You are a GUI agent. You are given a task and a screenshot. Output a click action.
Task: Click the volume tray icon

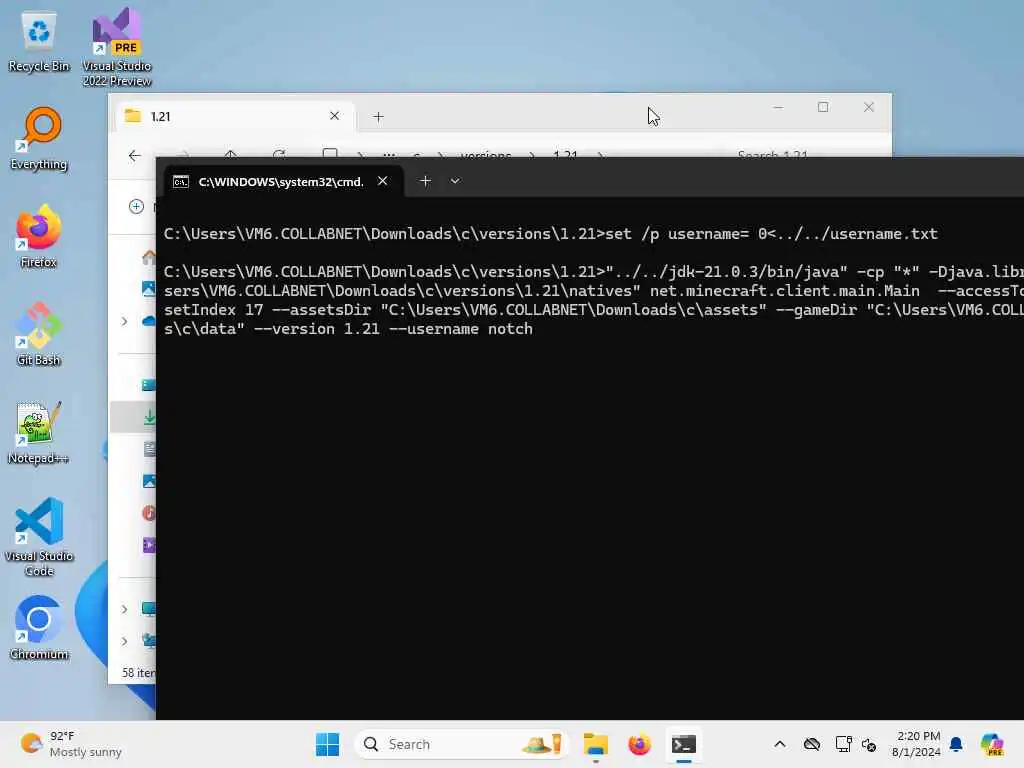tap(869, 744)
